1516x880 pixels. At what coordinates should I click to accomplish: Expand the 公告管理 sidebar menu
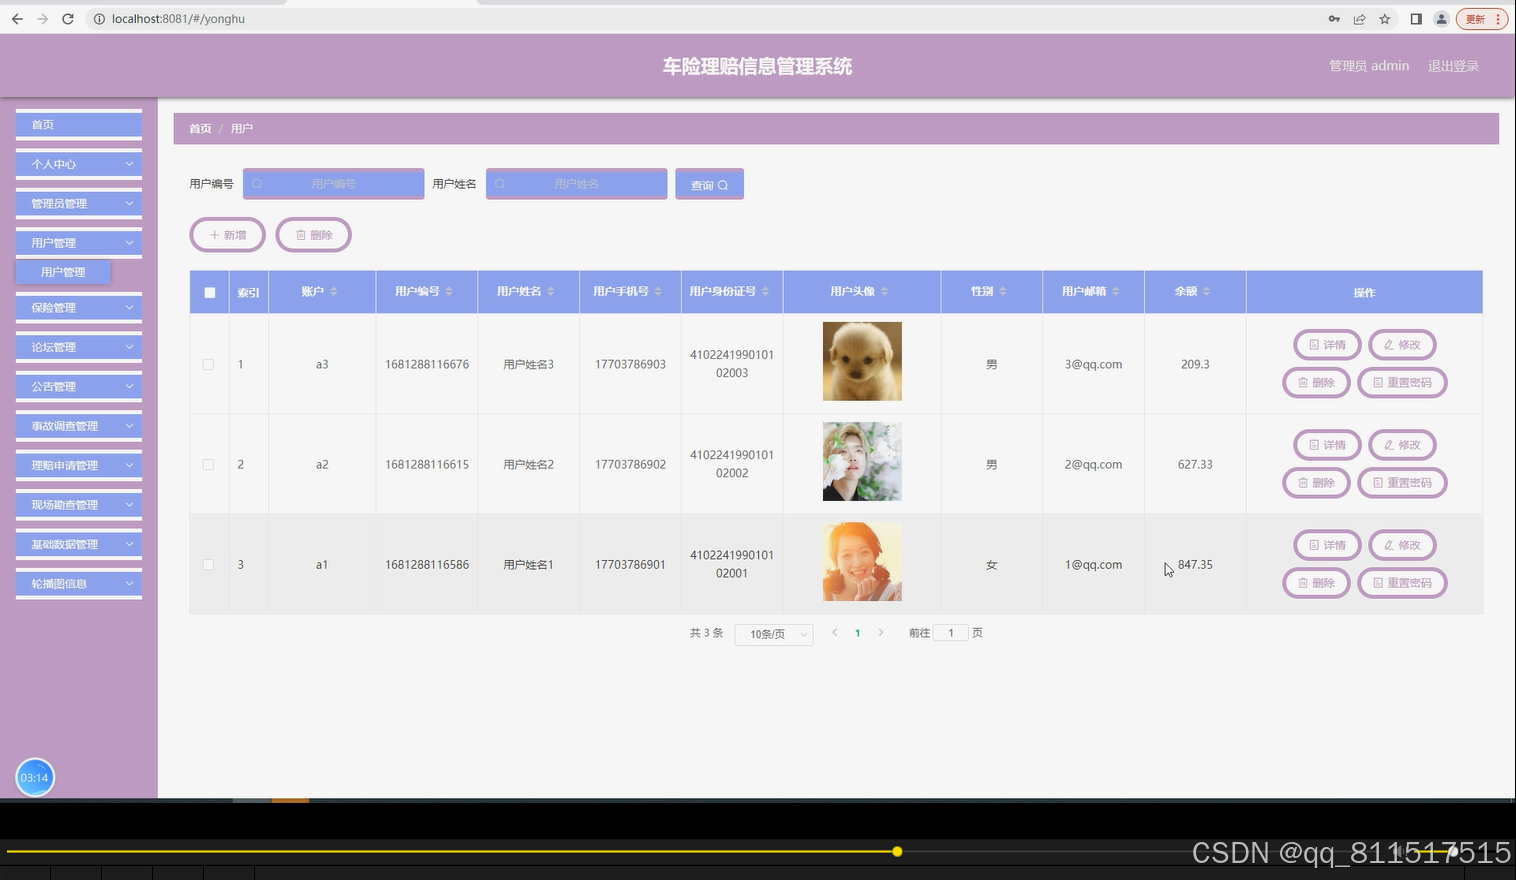point(79,386)
